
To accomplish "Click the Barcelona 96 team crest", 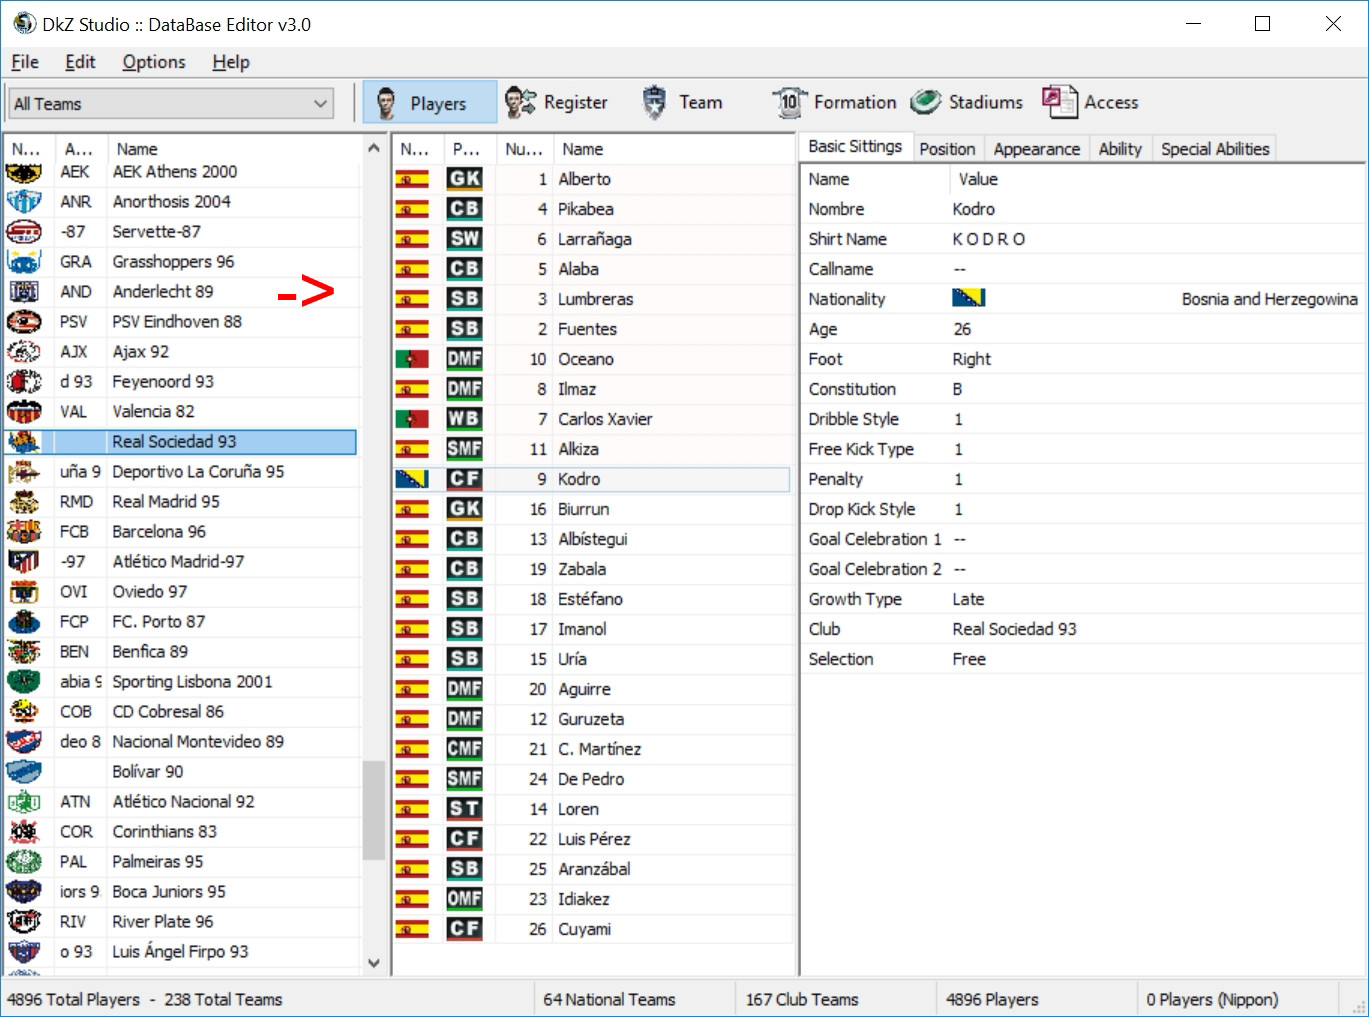I will (24, 532).
